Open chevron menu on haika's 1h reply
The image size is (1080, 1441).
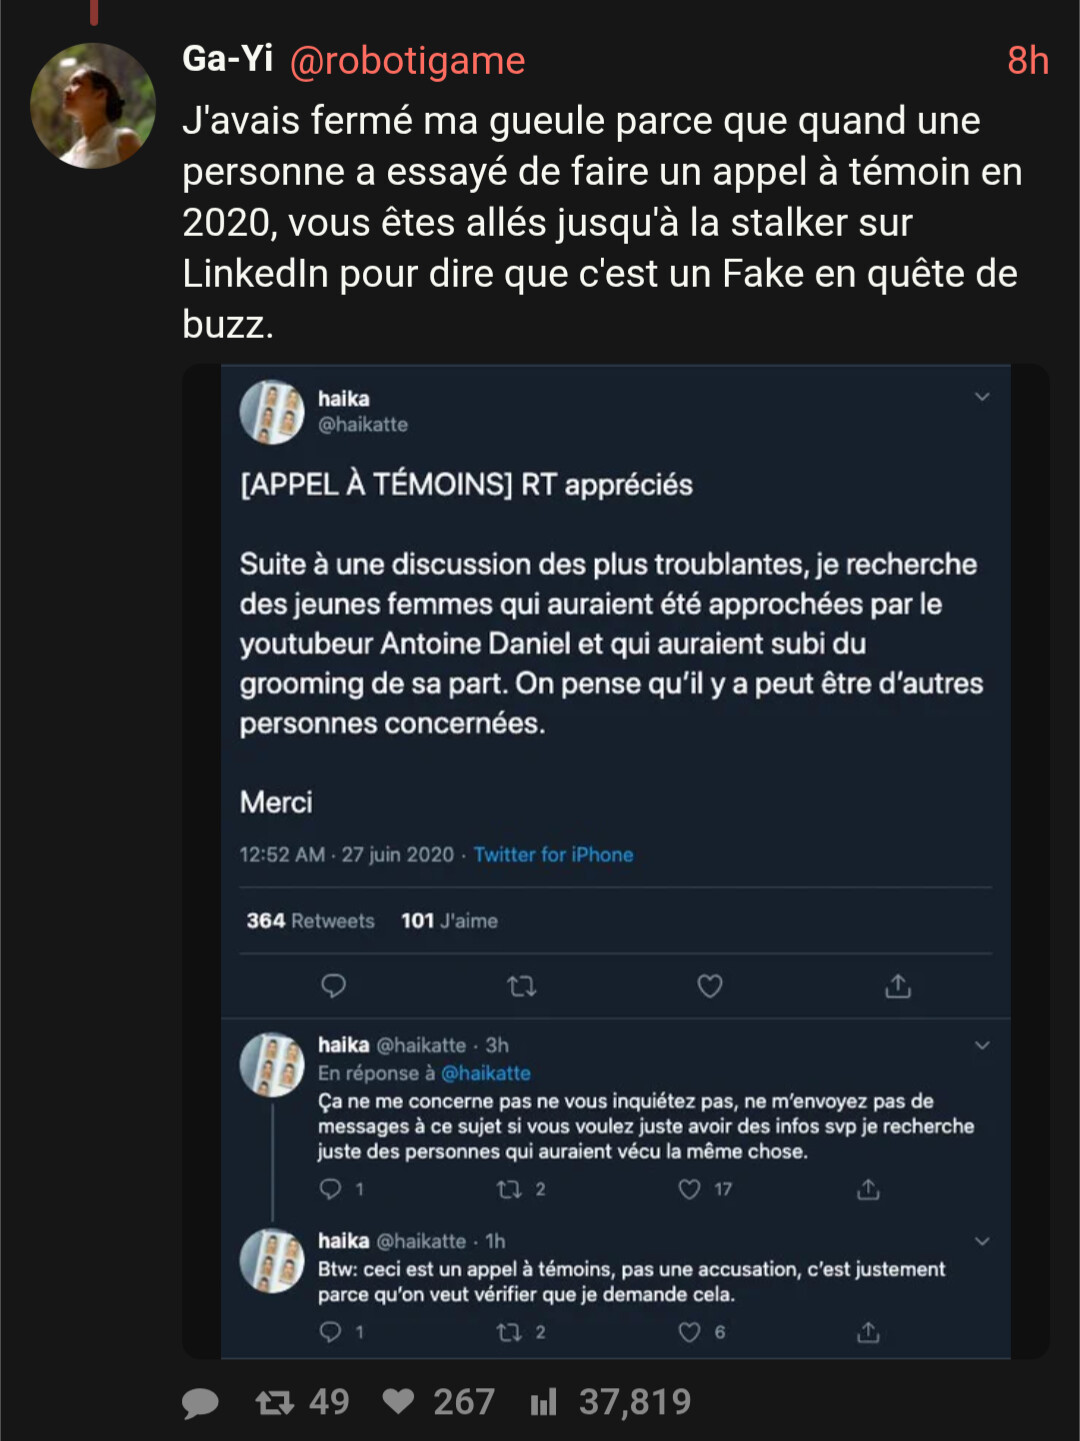pos(982,1242)
